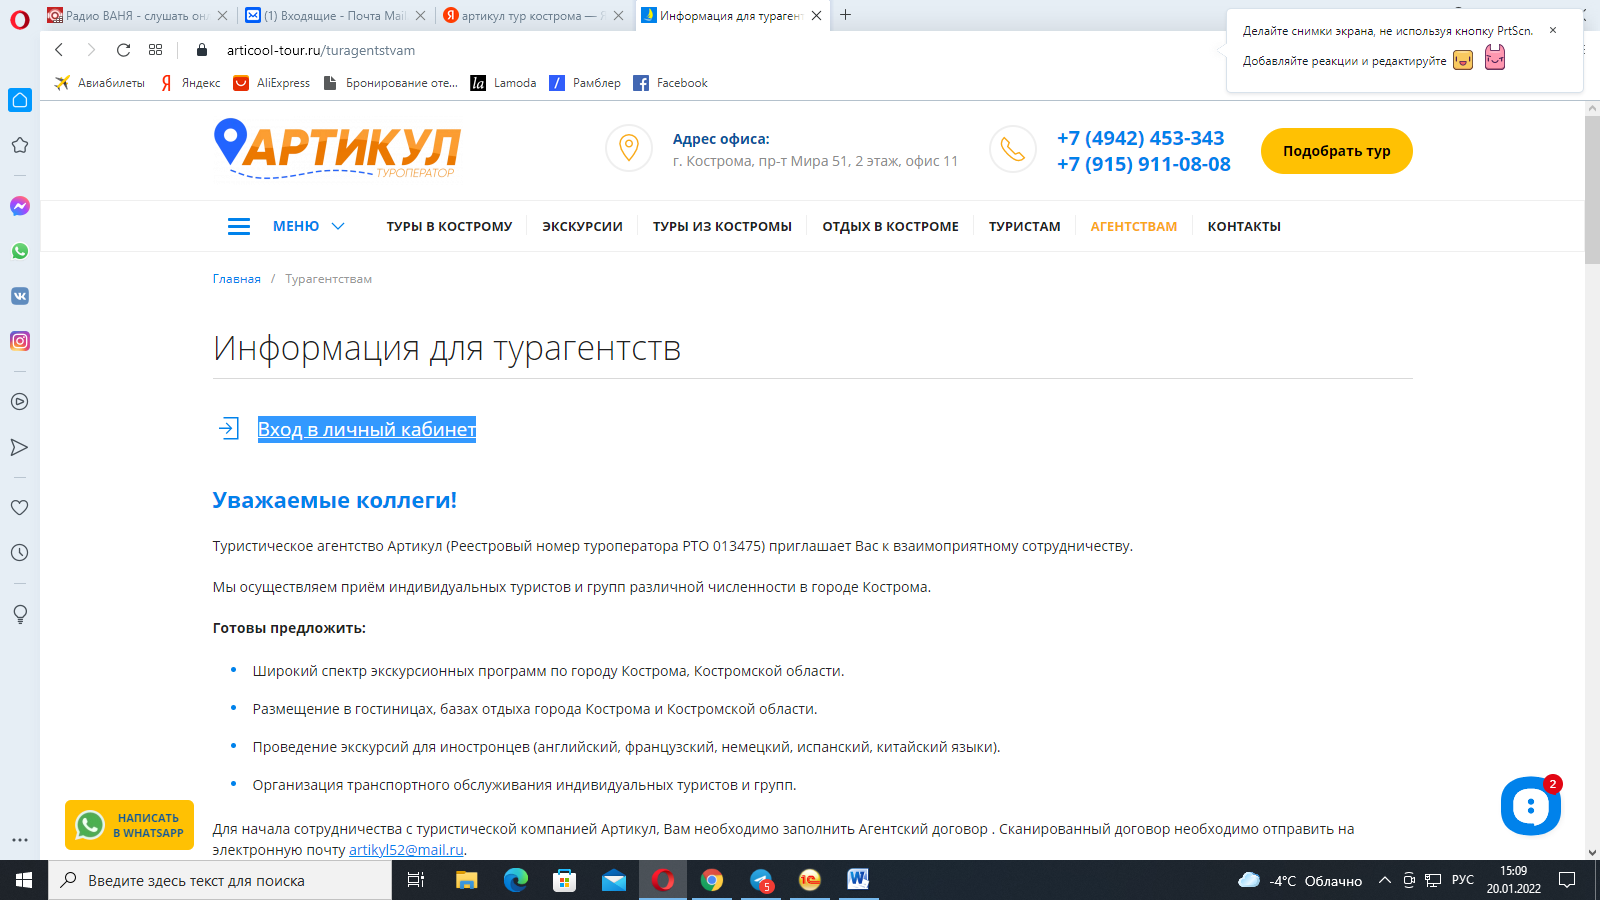Click НАПИСАТЬ В WHATSAPP button
This screenshot has width=1600, height=900.
[129, 825]
